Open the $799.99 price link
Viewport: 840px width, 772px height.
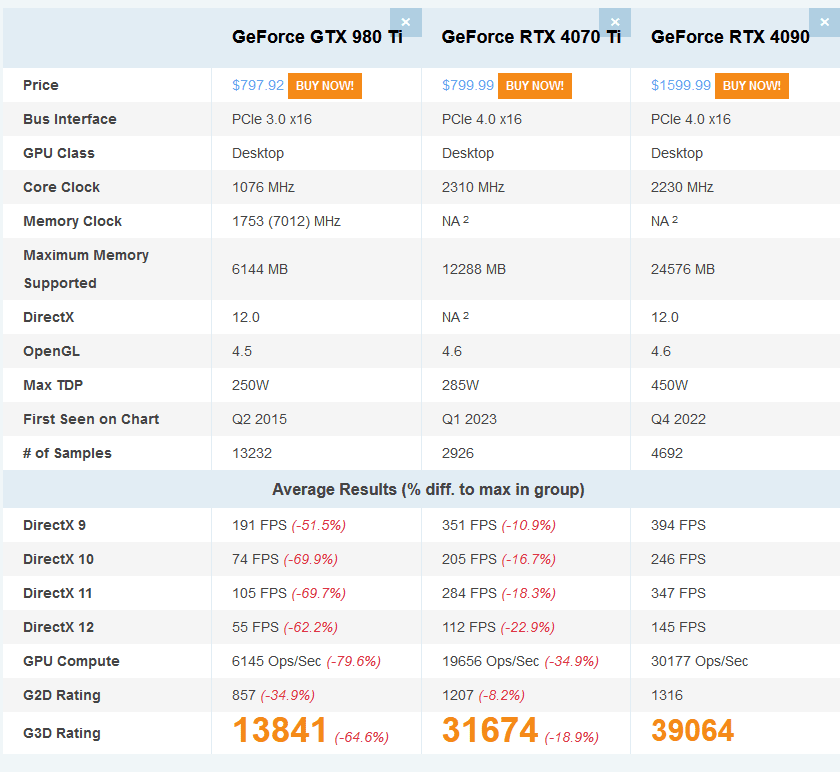[x=468, y=85]
